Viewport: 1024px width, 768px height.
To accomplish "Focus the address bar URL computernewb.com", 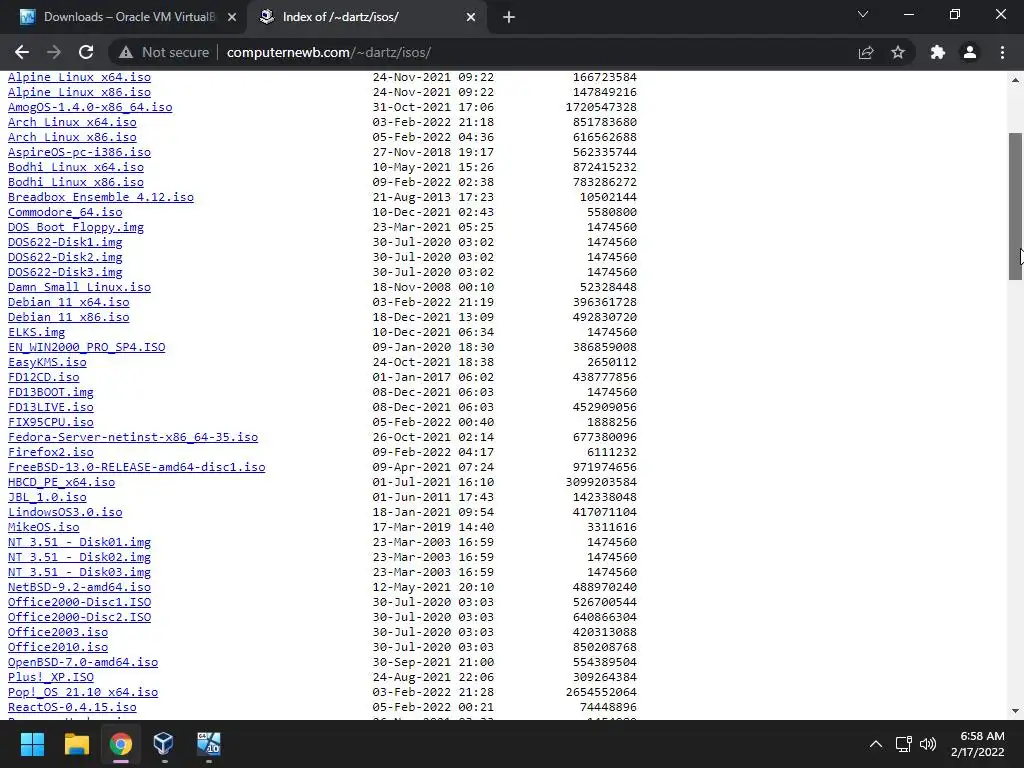I will click(x=328, y=52).
